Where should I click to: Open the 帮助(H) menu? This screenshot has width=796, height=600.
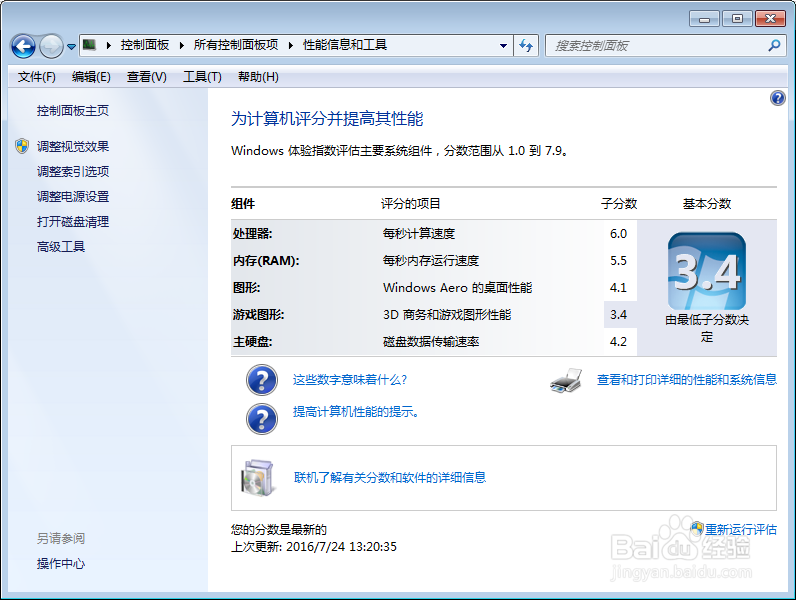[258, 77]
